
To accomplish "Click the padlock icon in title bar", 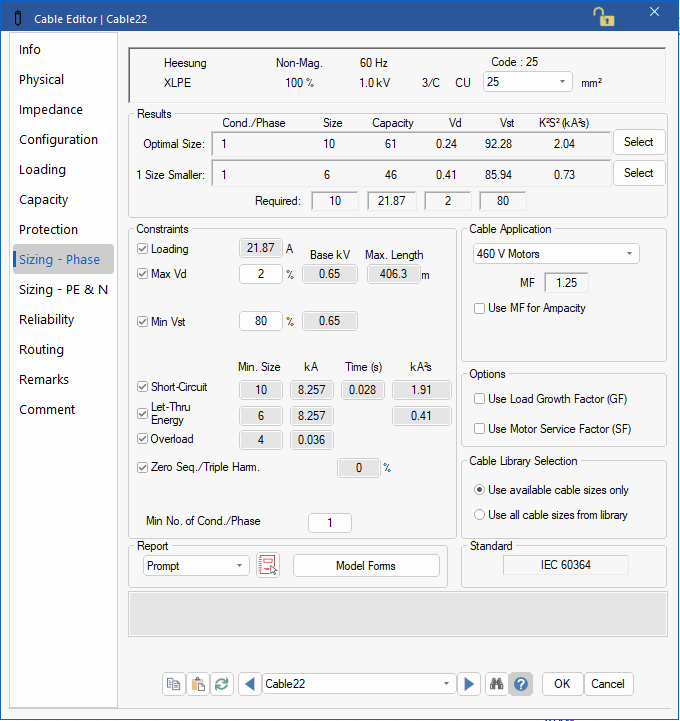I will click(x=603, y=15).
